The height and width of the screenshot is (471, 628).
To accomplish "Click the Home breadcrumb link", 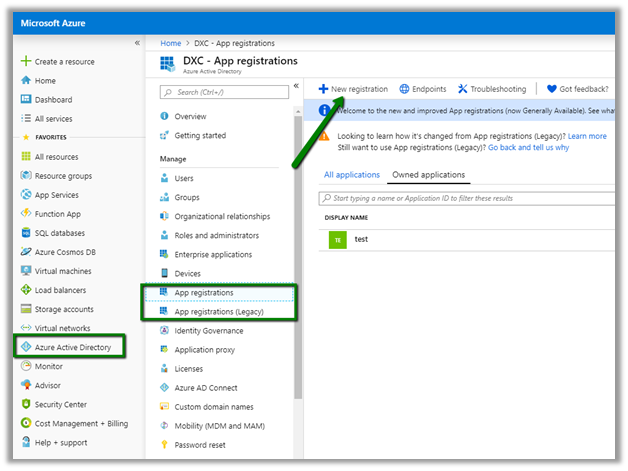I will coord(171,43).
